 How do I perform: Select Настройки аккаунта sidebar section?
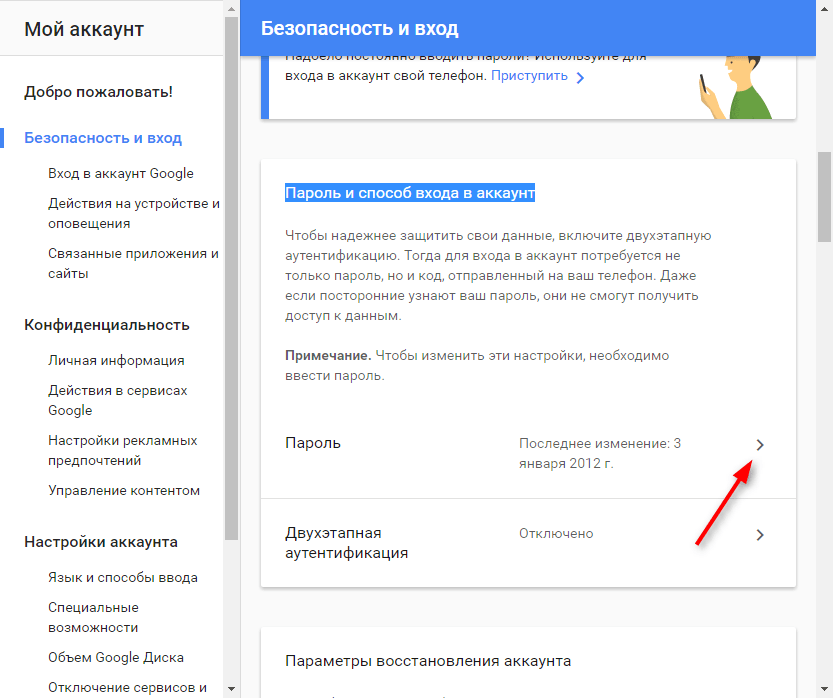point(101,542)
